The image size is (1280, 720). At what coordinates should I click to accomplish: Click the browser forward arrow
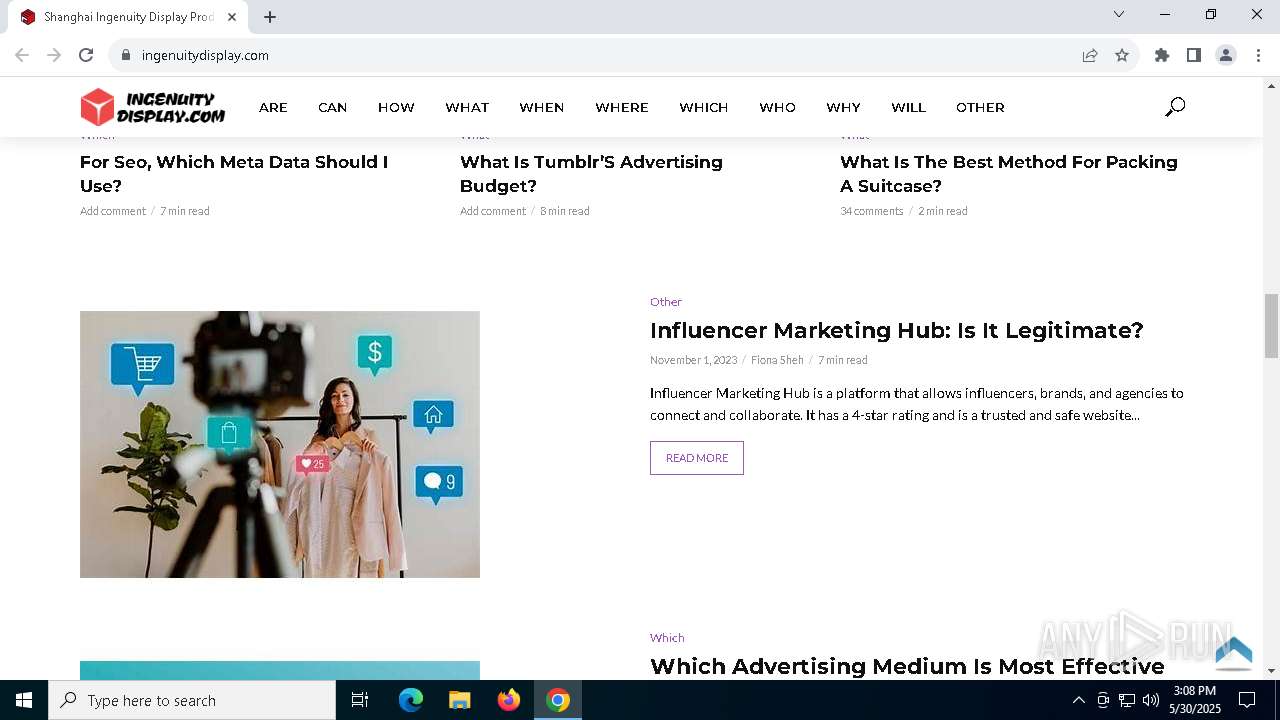tap(54, 55)
